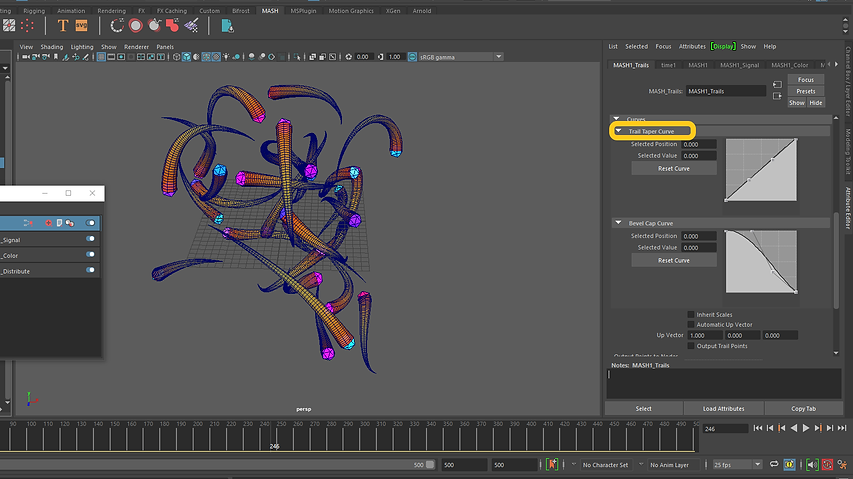Click the cached playback yellow eye icon
Viewport: 853px width, 479px height.
click(789, 464)
